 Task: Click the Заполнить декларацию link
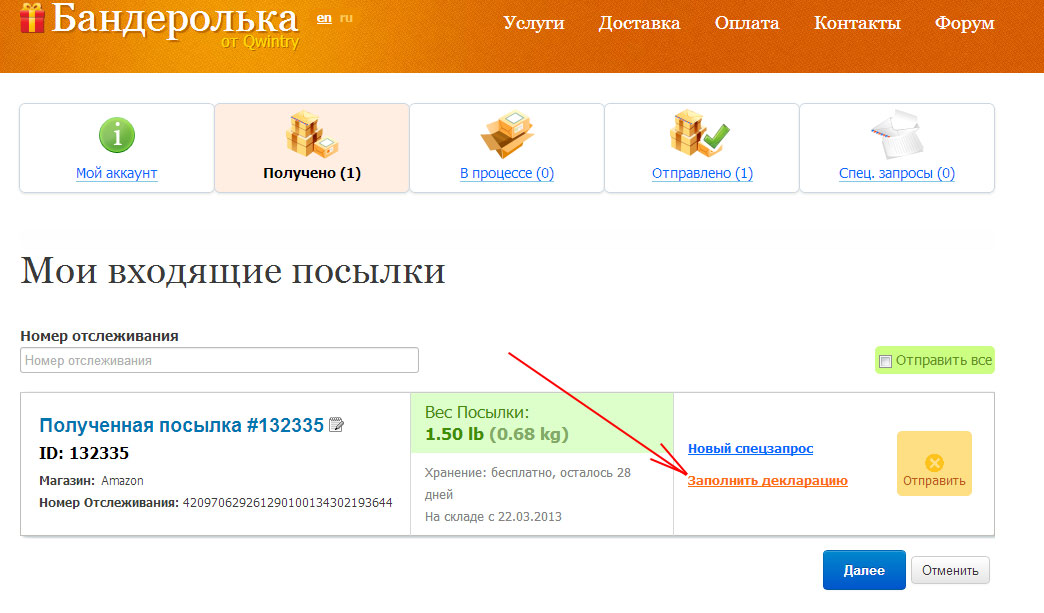(x=767, y=481)
